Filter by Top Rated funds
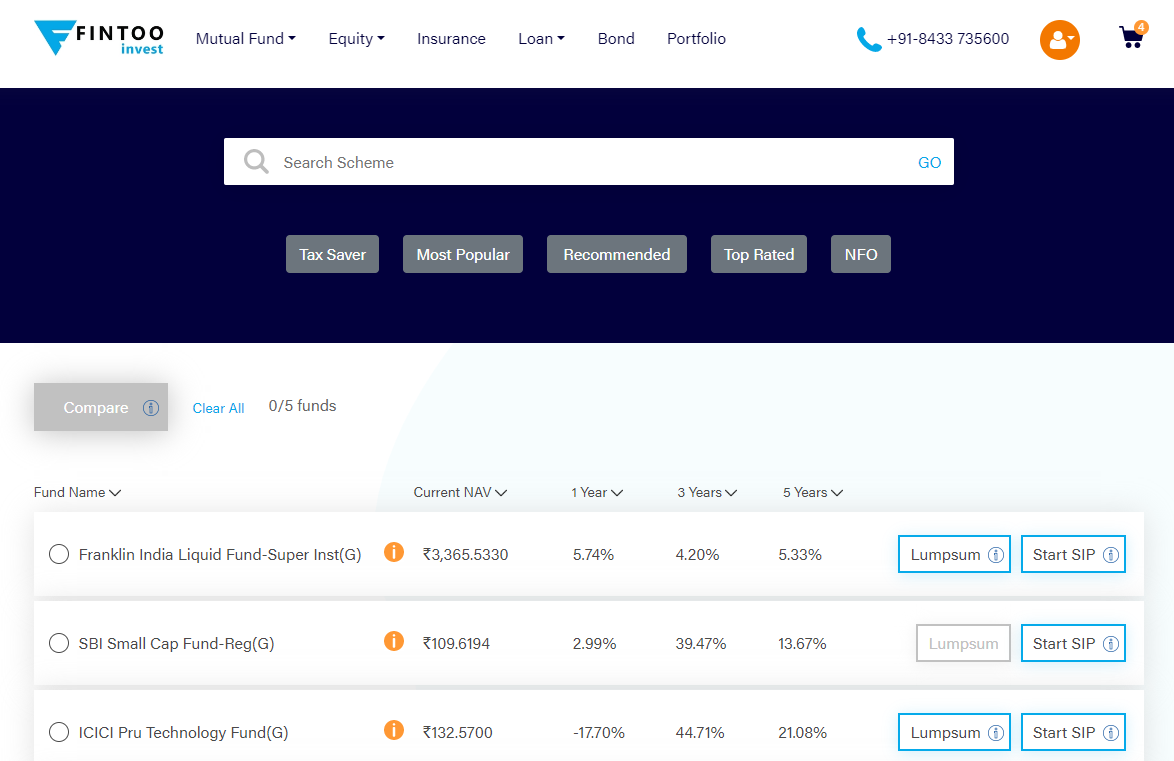Image resolution: width=1174 pixels, height=761 pixels. coord(759,254)
